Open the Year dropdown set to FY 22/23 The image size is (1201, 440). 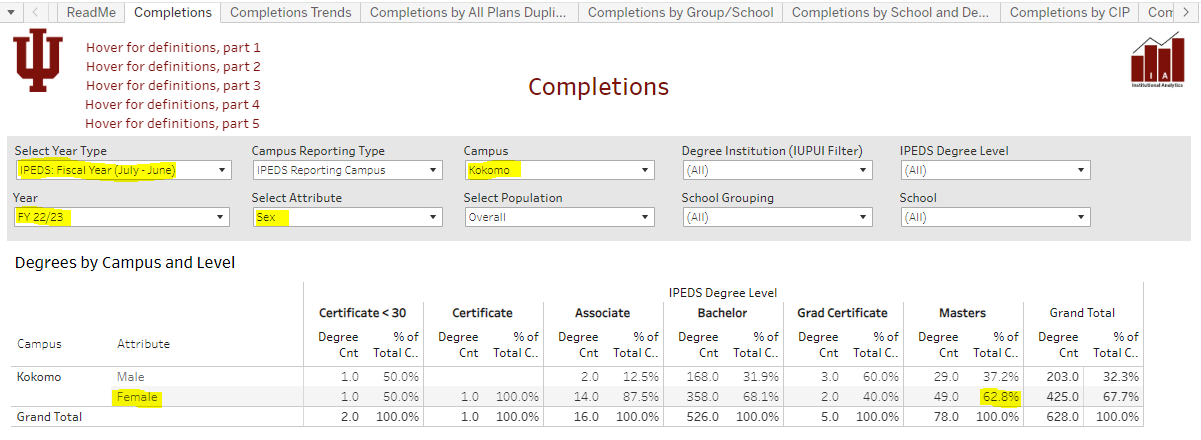tap(122, 218)
